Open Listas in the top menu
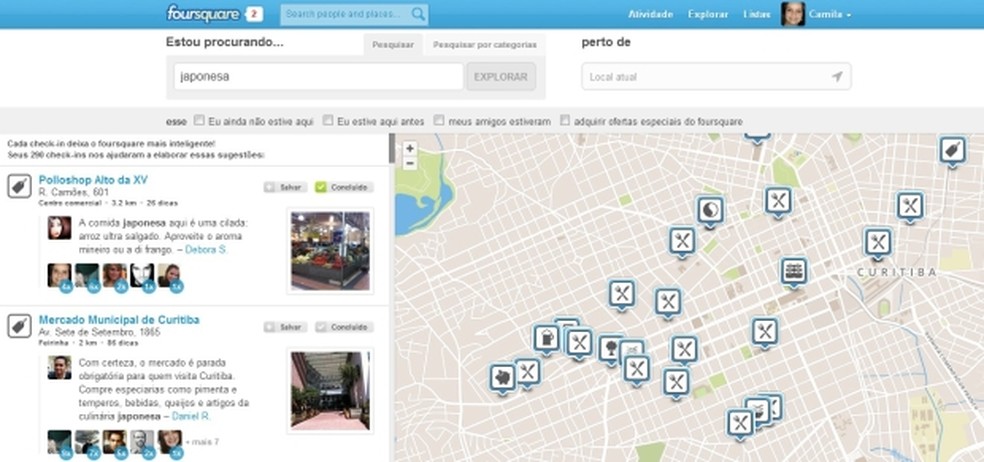The image size is (984, 462). tap(756, 14)
